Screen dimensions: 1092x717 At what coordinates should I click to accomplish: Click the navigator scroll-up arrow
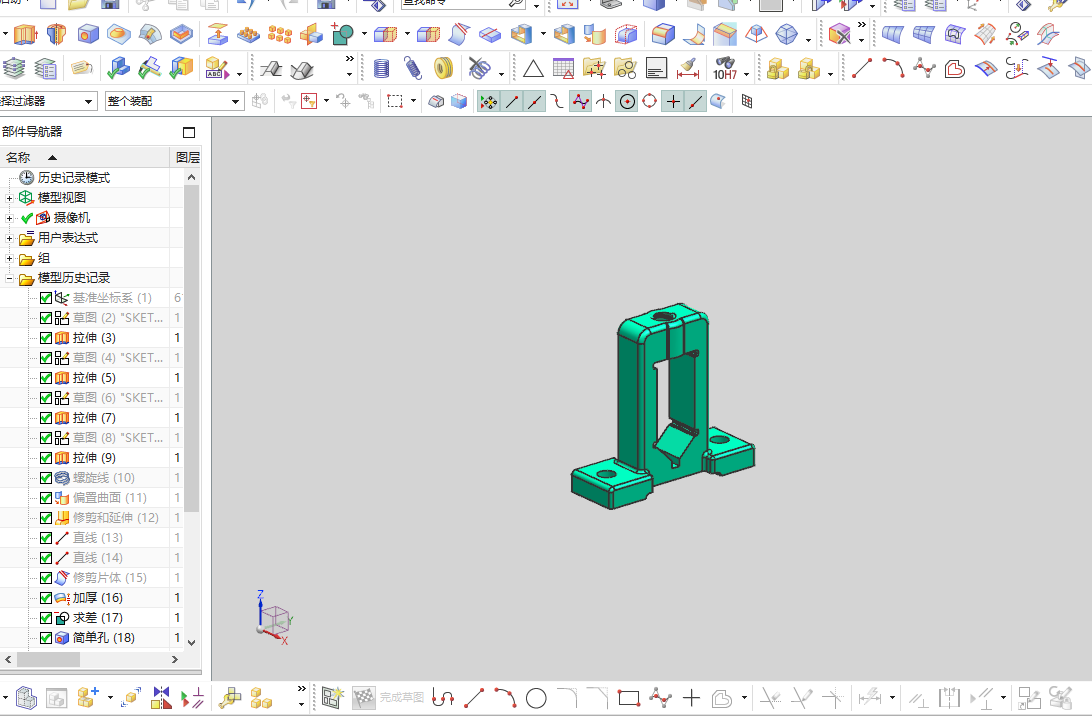click(x=192, y=178)
